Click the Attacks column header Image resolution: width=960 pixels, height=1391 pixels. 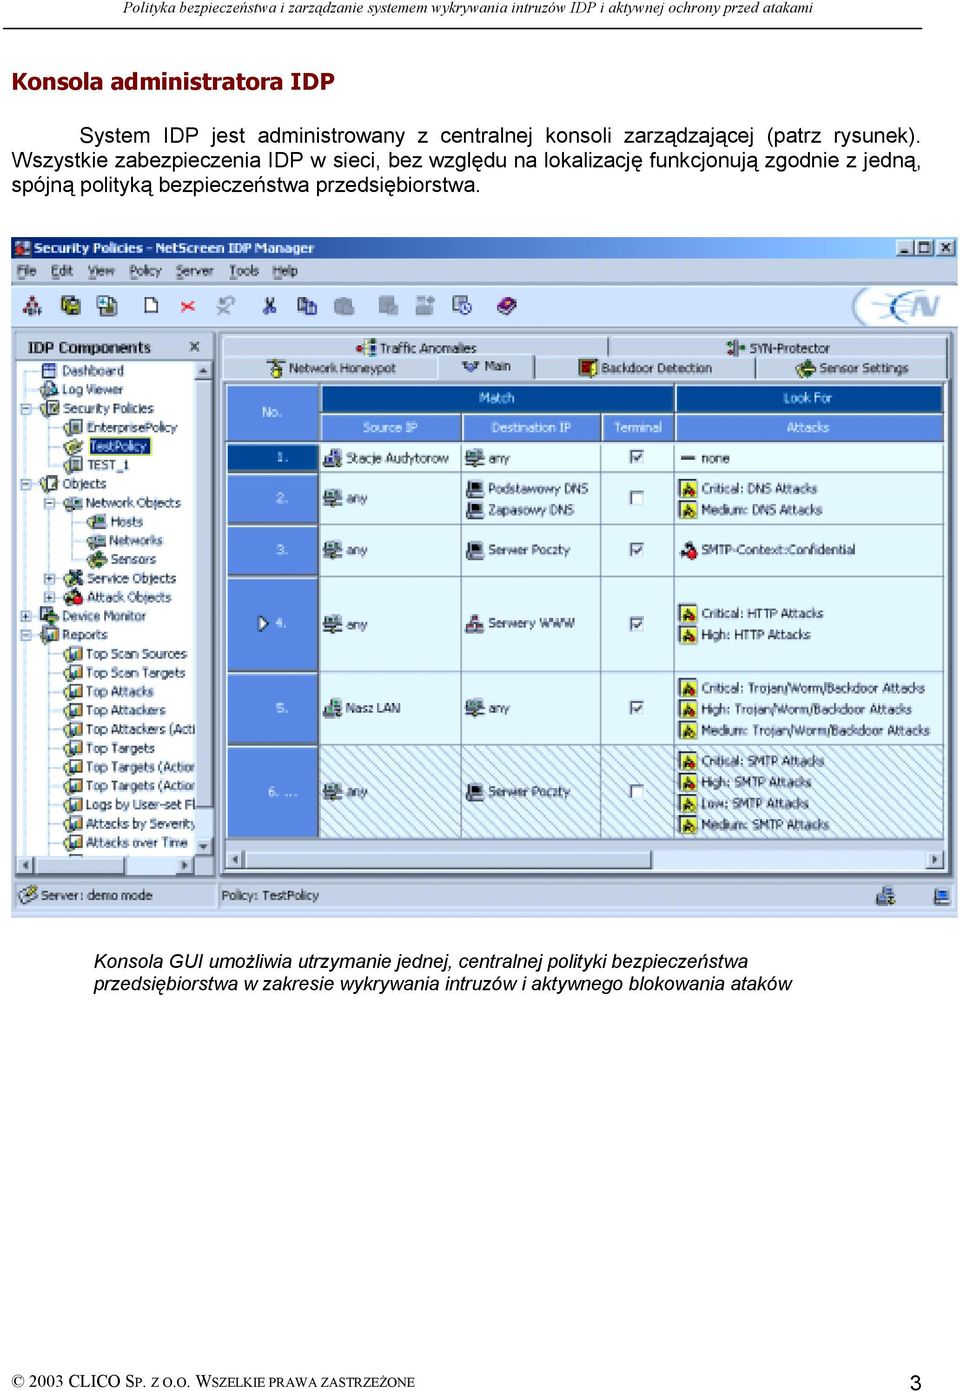tap(808, 427)
